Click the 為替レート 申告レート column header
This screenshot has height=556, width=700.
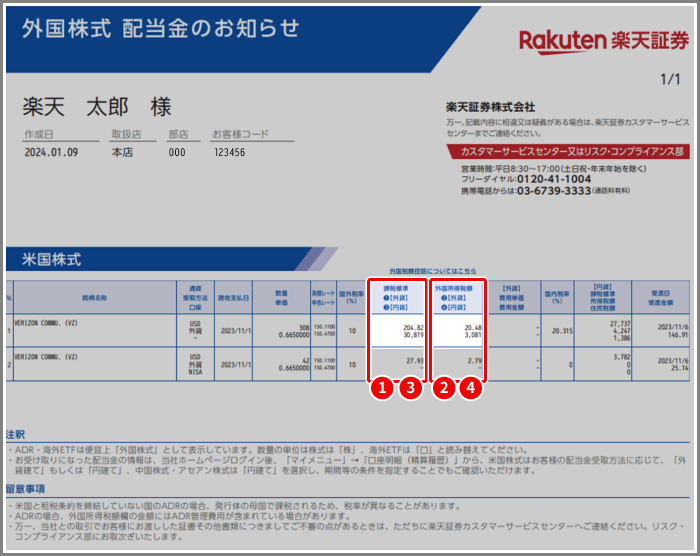[323, 298]
